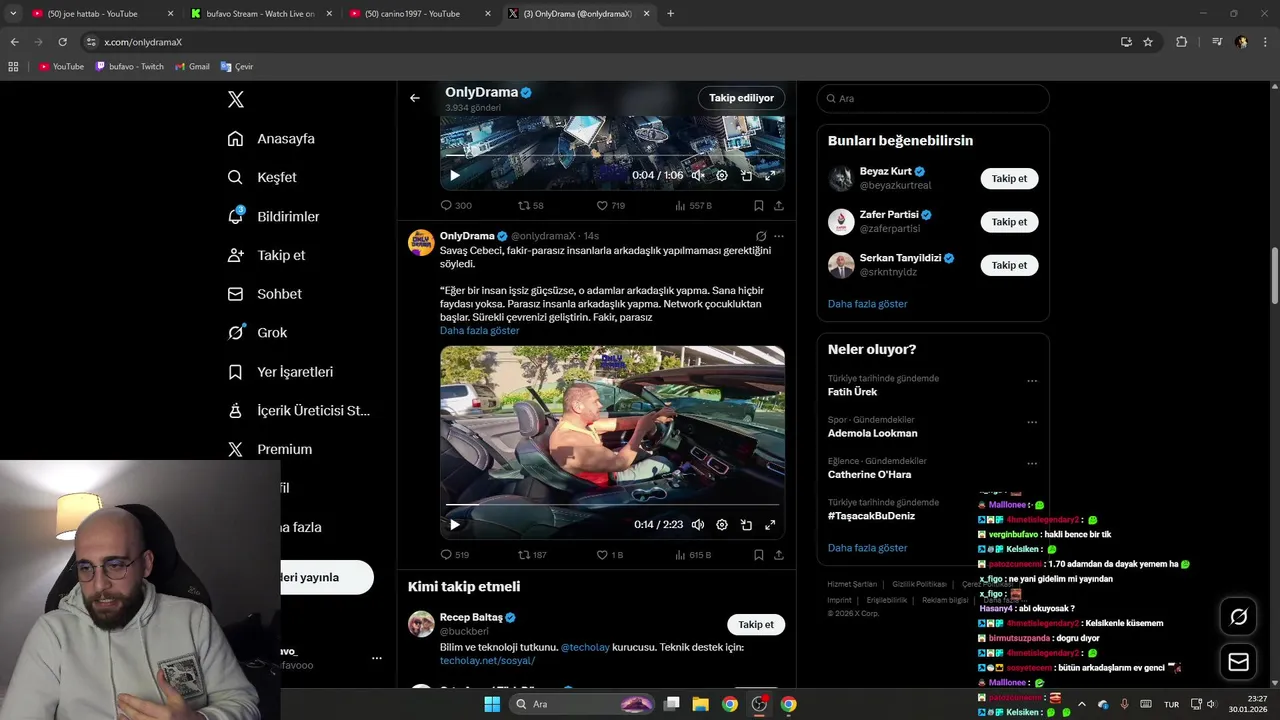Open the #TaşacakBuDeniz trend

871,516
